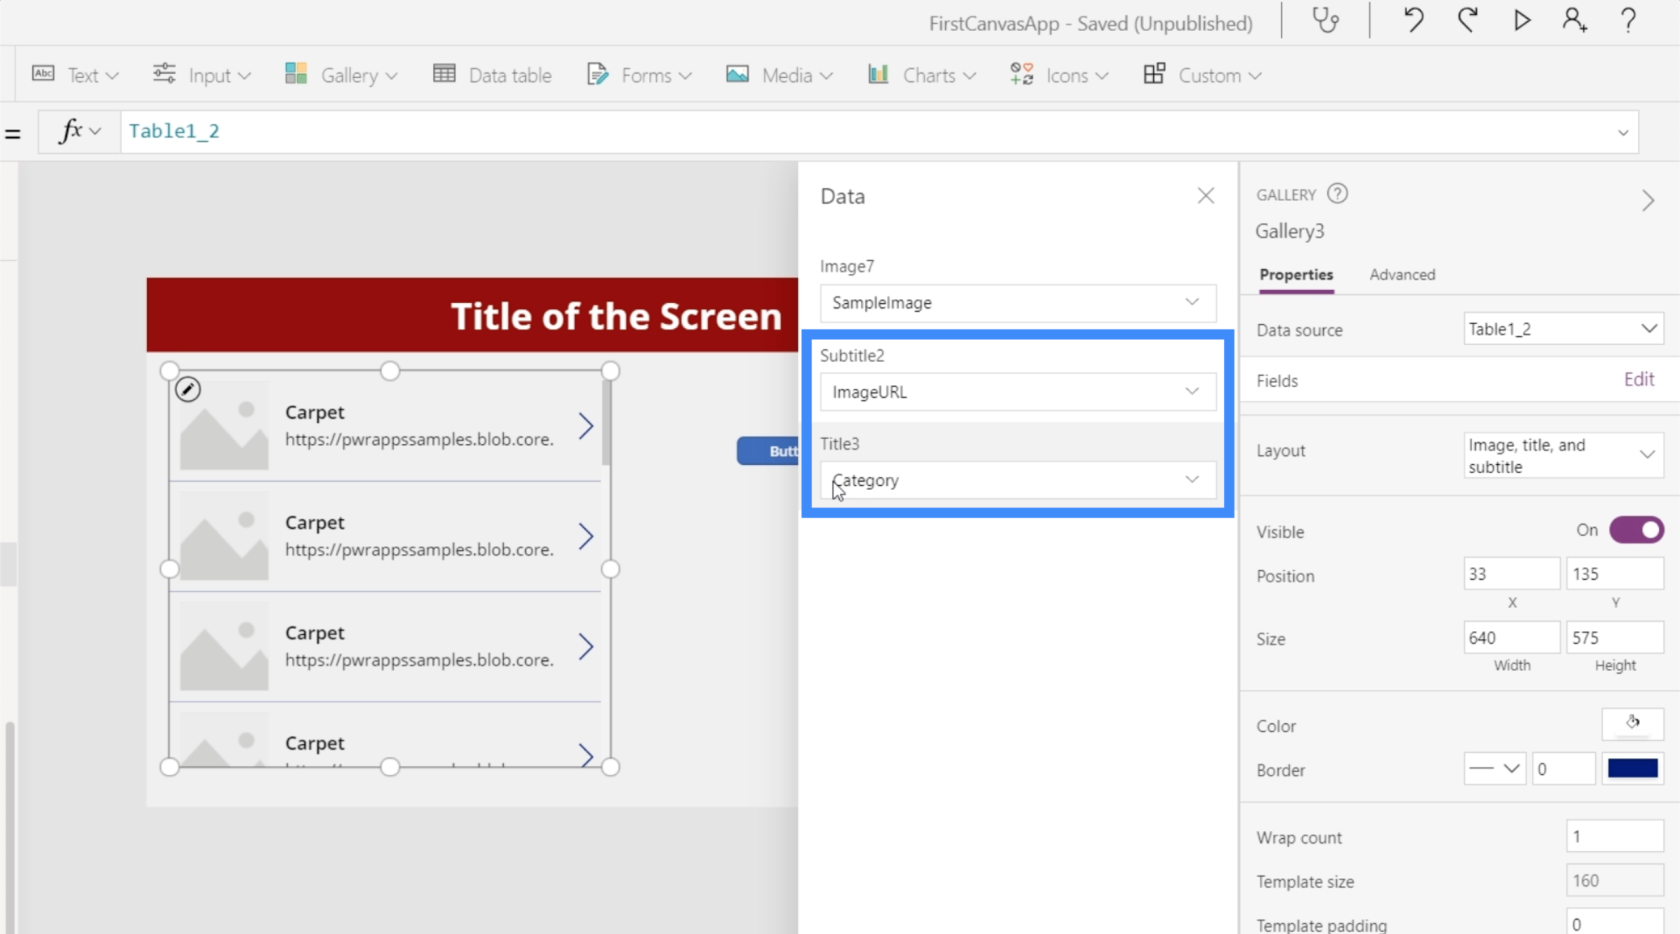1680x934 pixels.
Task: Open the dark blue border color swatch
Action: click(1632, 768)
